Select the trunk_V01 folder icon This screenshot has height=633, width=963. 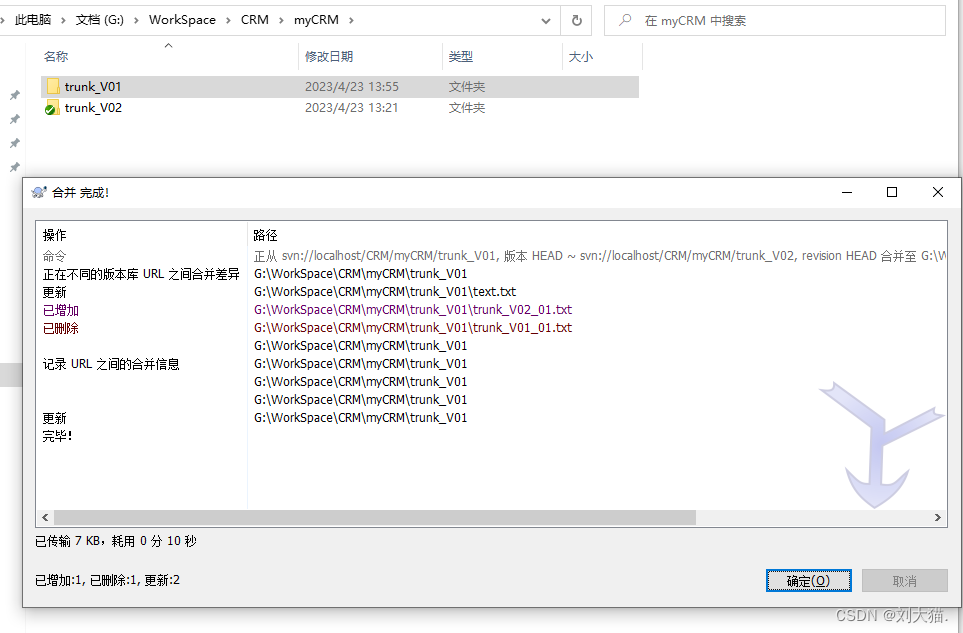tap(53, 87)
